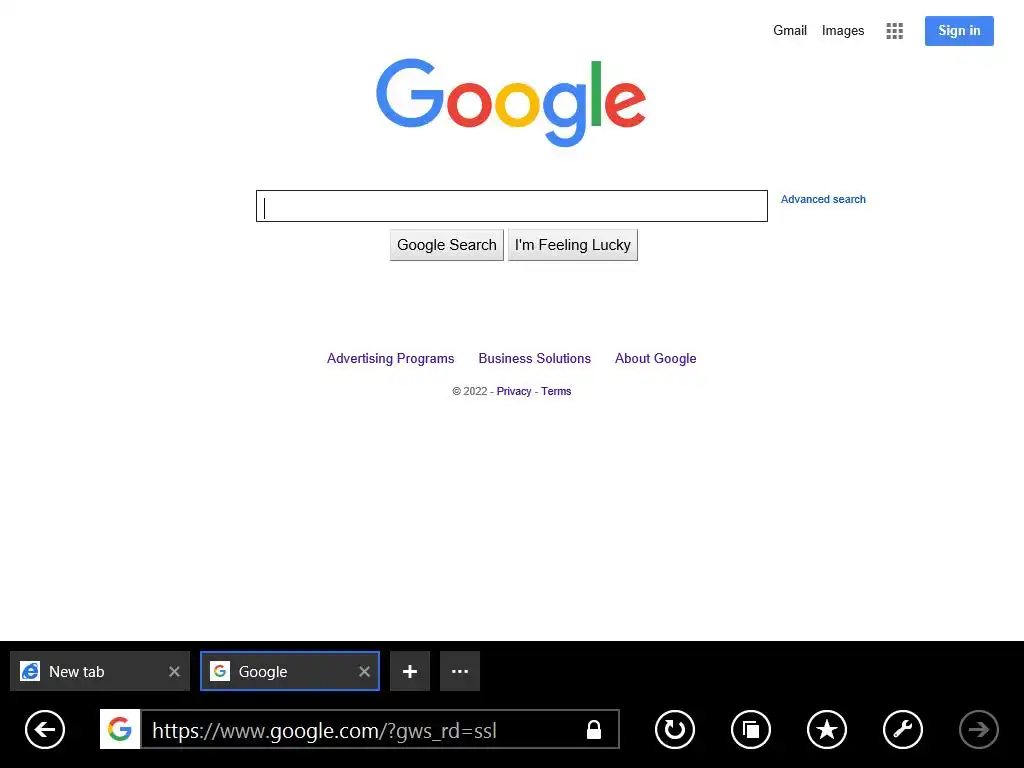
Task: Open the Images link
Action: coord(843,31)
